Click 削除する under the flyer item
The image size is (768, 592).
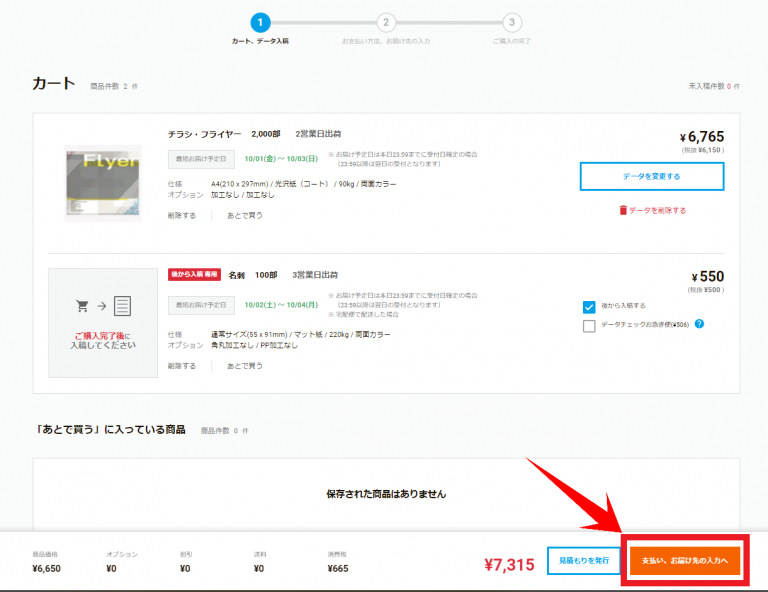(x=182, y=215)
